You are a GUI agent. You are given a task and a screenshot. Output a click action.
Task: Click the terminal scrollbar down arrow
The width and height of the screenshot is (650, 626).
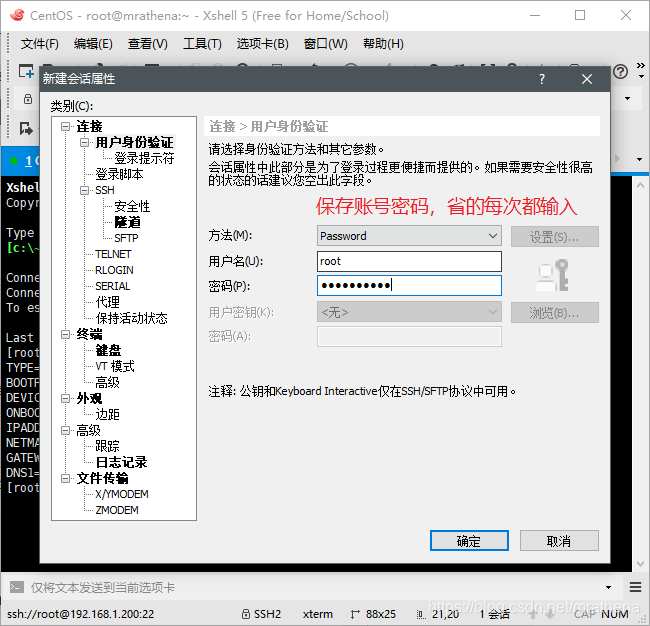[x=640, y=564]
